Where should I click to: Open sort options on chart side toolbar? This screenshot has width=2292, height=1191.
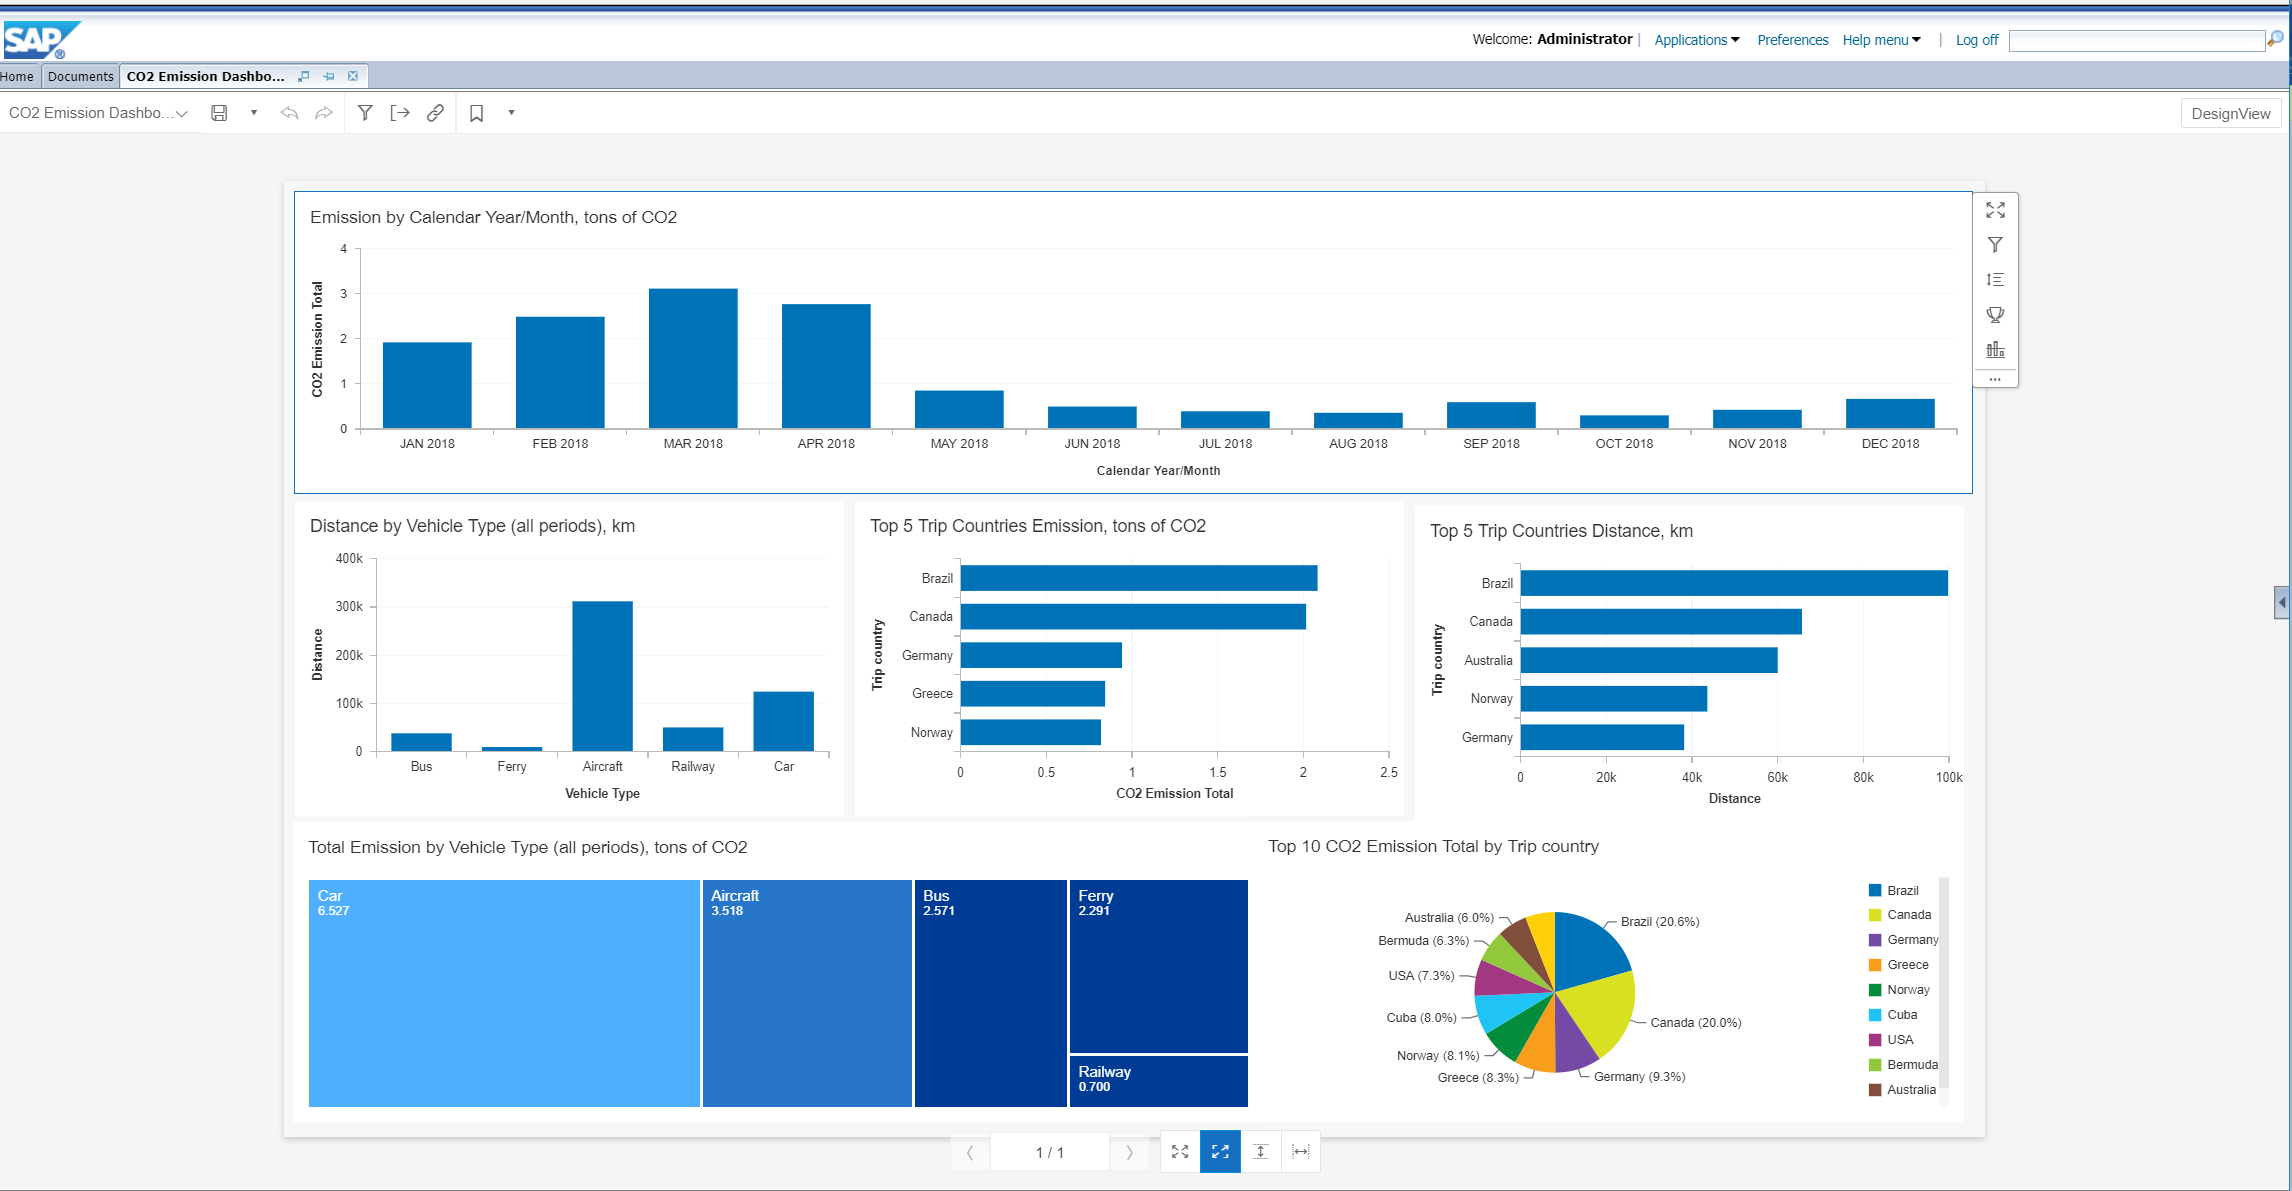pos(1995,280)
